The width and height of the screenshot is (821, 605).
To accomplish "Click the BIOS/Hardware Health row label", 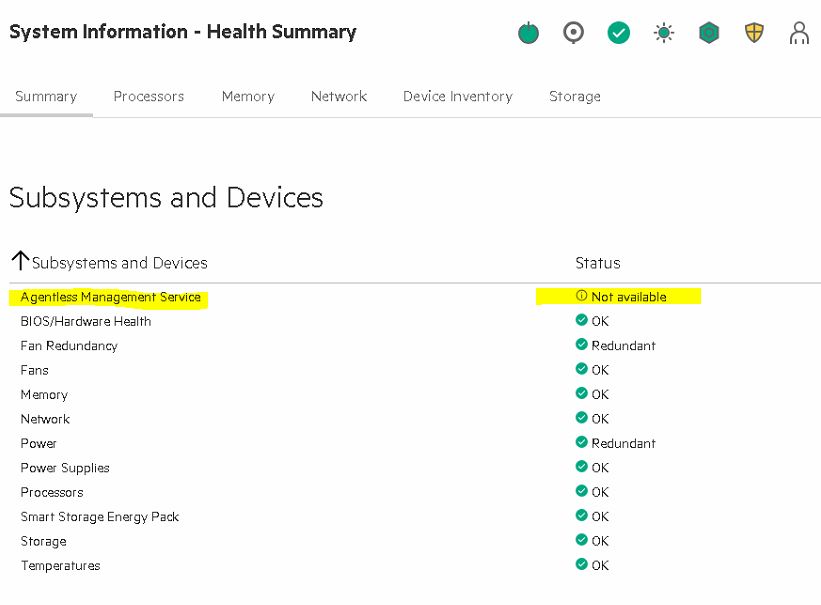I will click(86, 321).
